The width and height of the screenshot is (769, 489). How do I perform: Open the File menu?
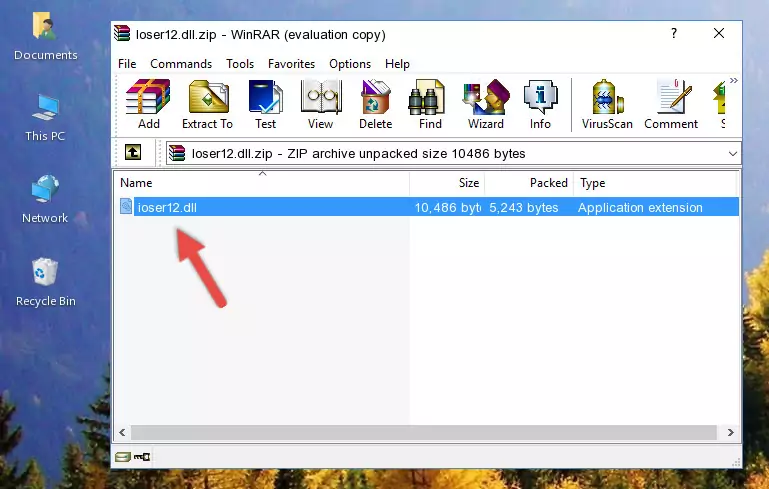pyautogui.click(x=127, y=64)
